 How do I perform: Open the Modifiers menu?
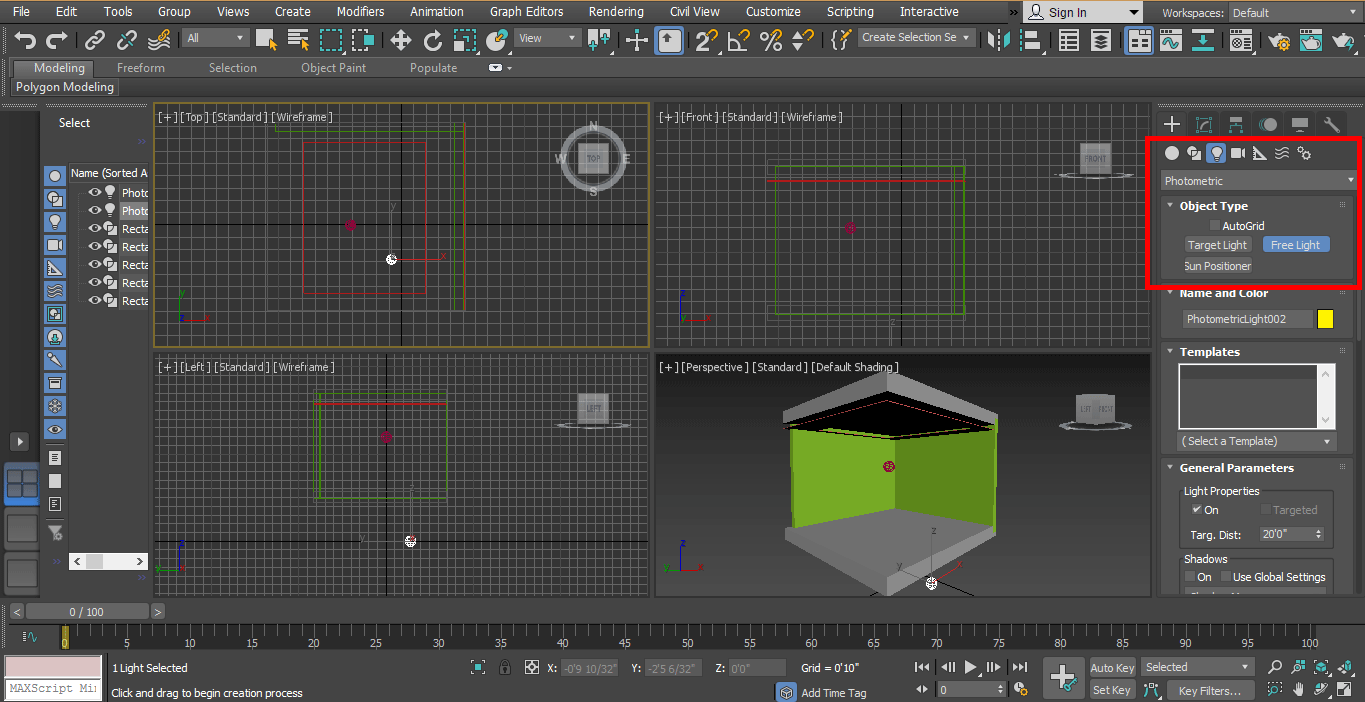tap(360, 12)
